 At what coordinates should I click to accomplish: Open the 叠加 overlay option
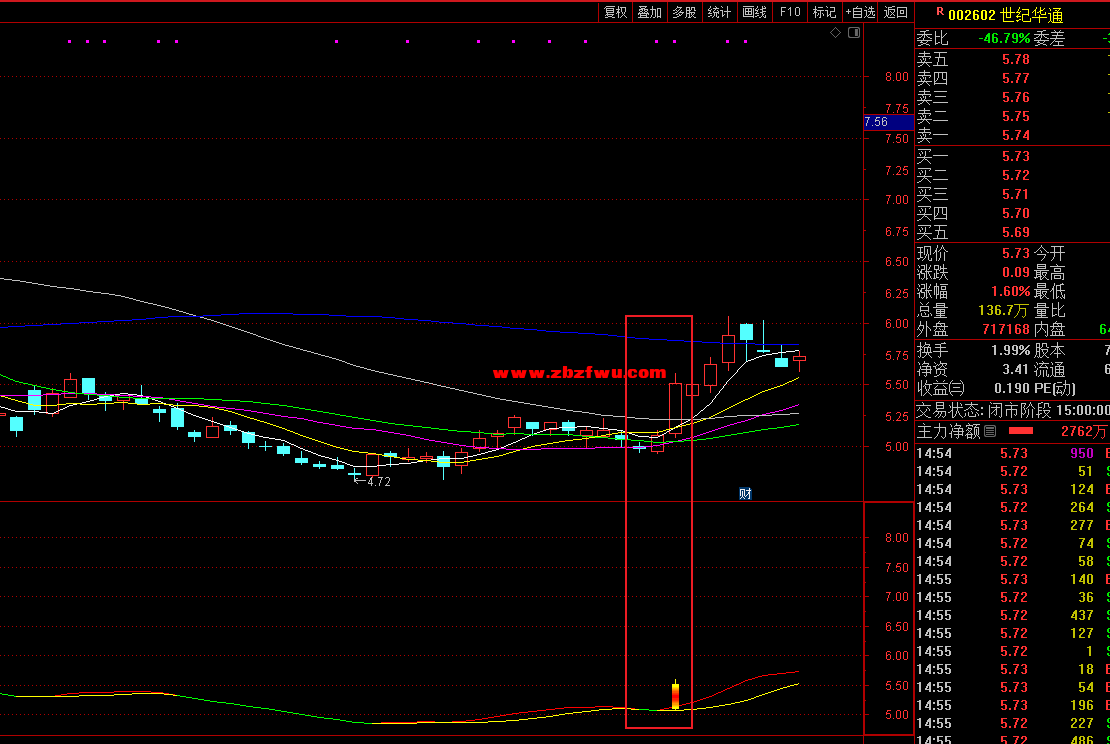click(x=649, y=12)
